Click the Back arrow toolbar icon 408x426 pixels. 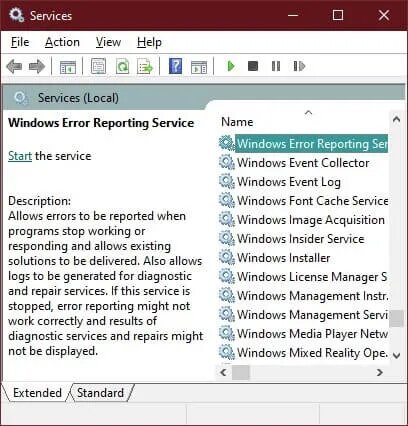coord(14,66)
